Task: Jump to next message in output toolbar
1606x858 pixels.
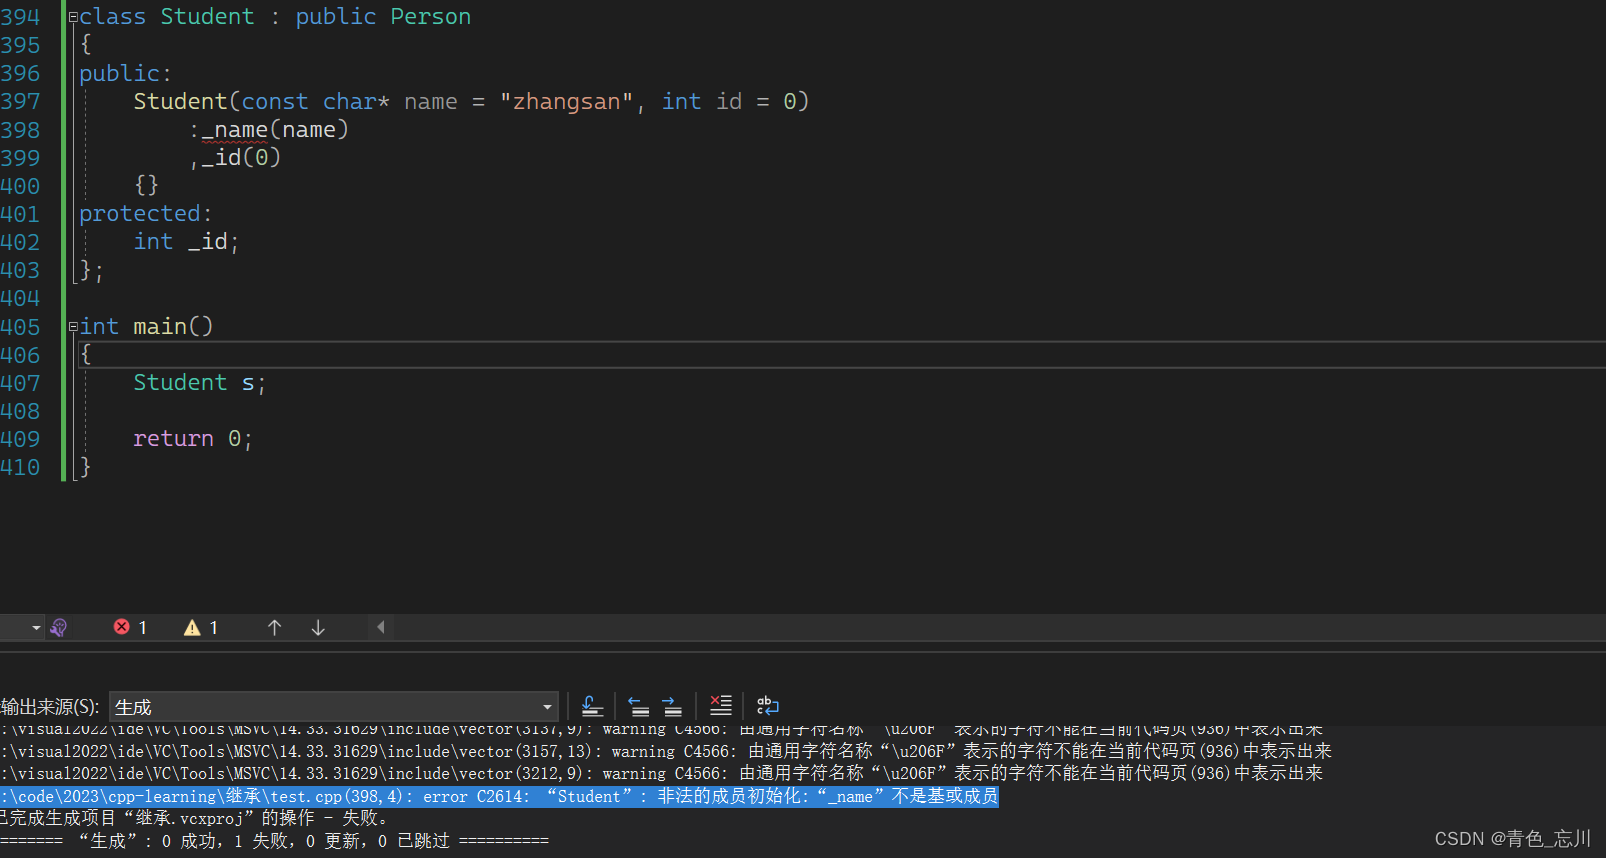Action: [672, 706]
